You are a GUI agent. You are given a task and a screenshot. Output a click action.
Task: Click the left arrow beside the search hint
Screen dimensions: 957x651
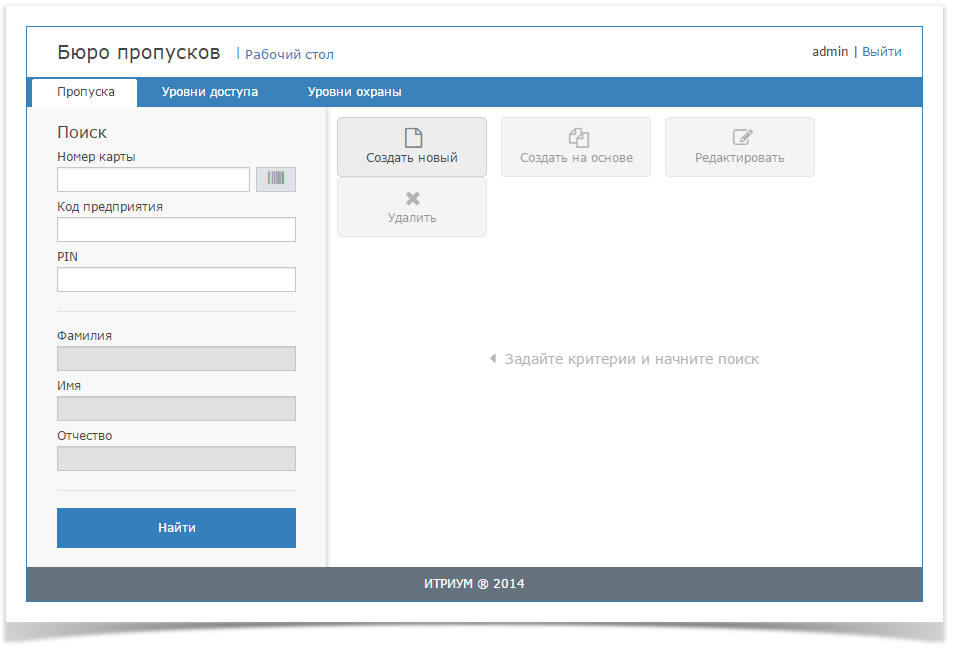coord(492,359)
